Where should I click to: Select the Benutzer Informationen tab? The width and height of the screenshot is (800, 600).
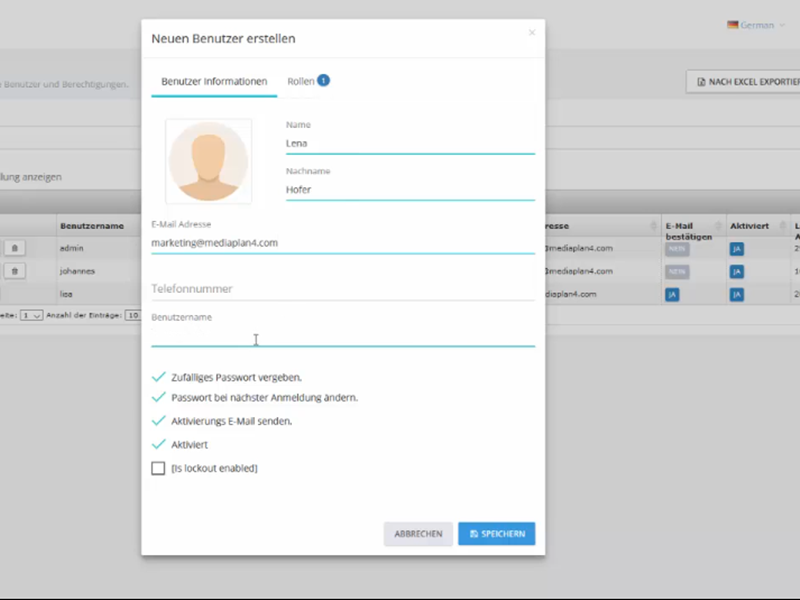(214, 81)
